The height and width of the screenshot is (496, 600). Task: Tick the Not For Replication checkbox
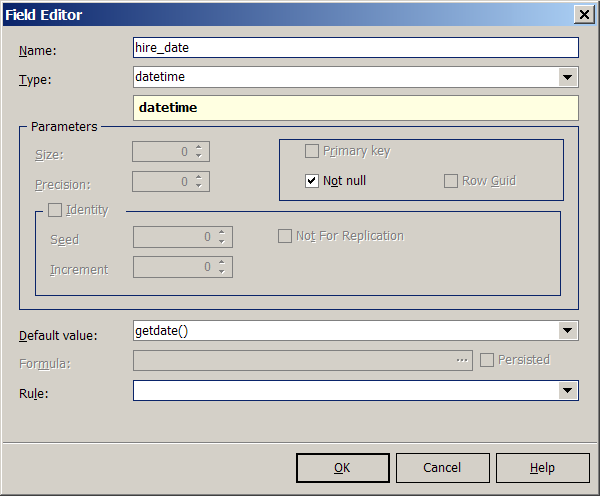pyautogui.click(x=285, y=236)
